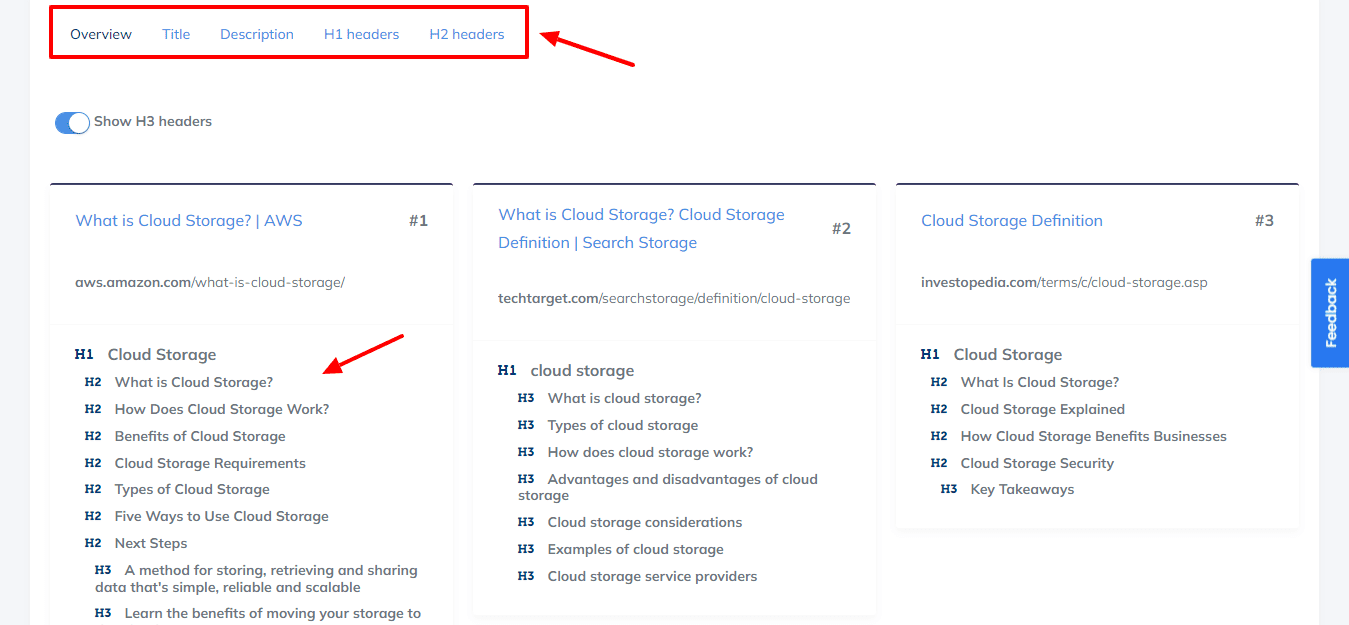
Task: Click rank number #2 on TechTarget card
Action: point(841,229)
